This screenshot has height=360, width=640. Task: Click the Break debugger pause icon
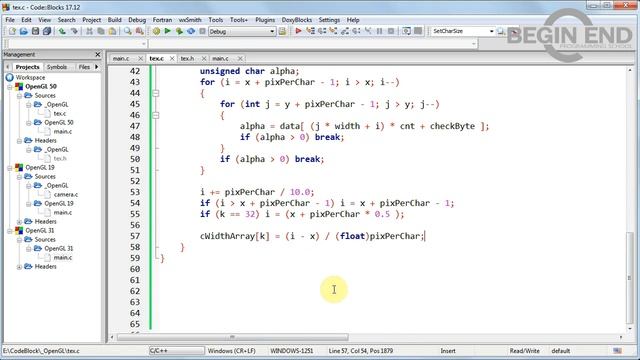click(x=379, y=31)
